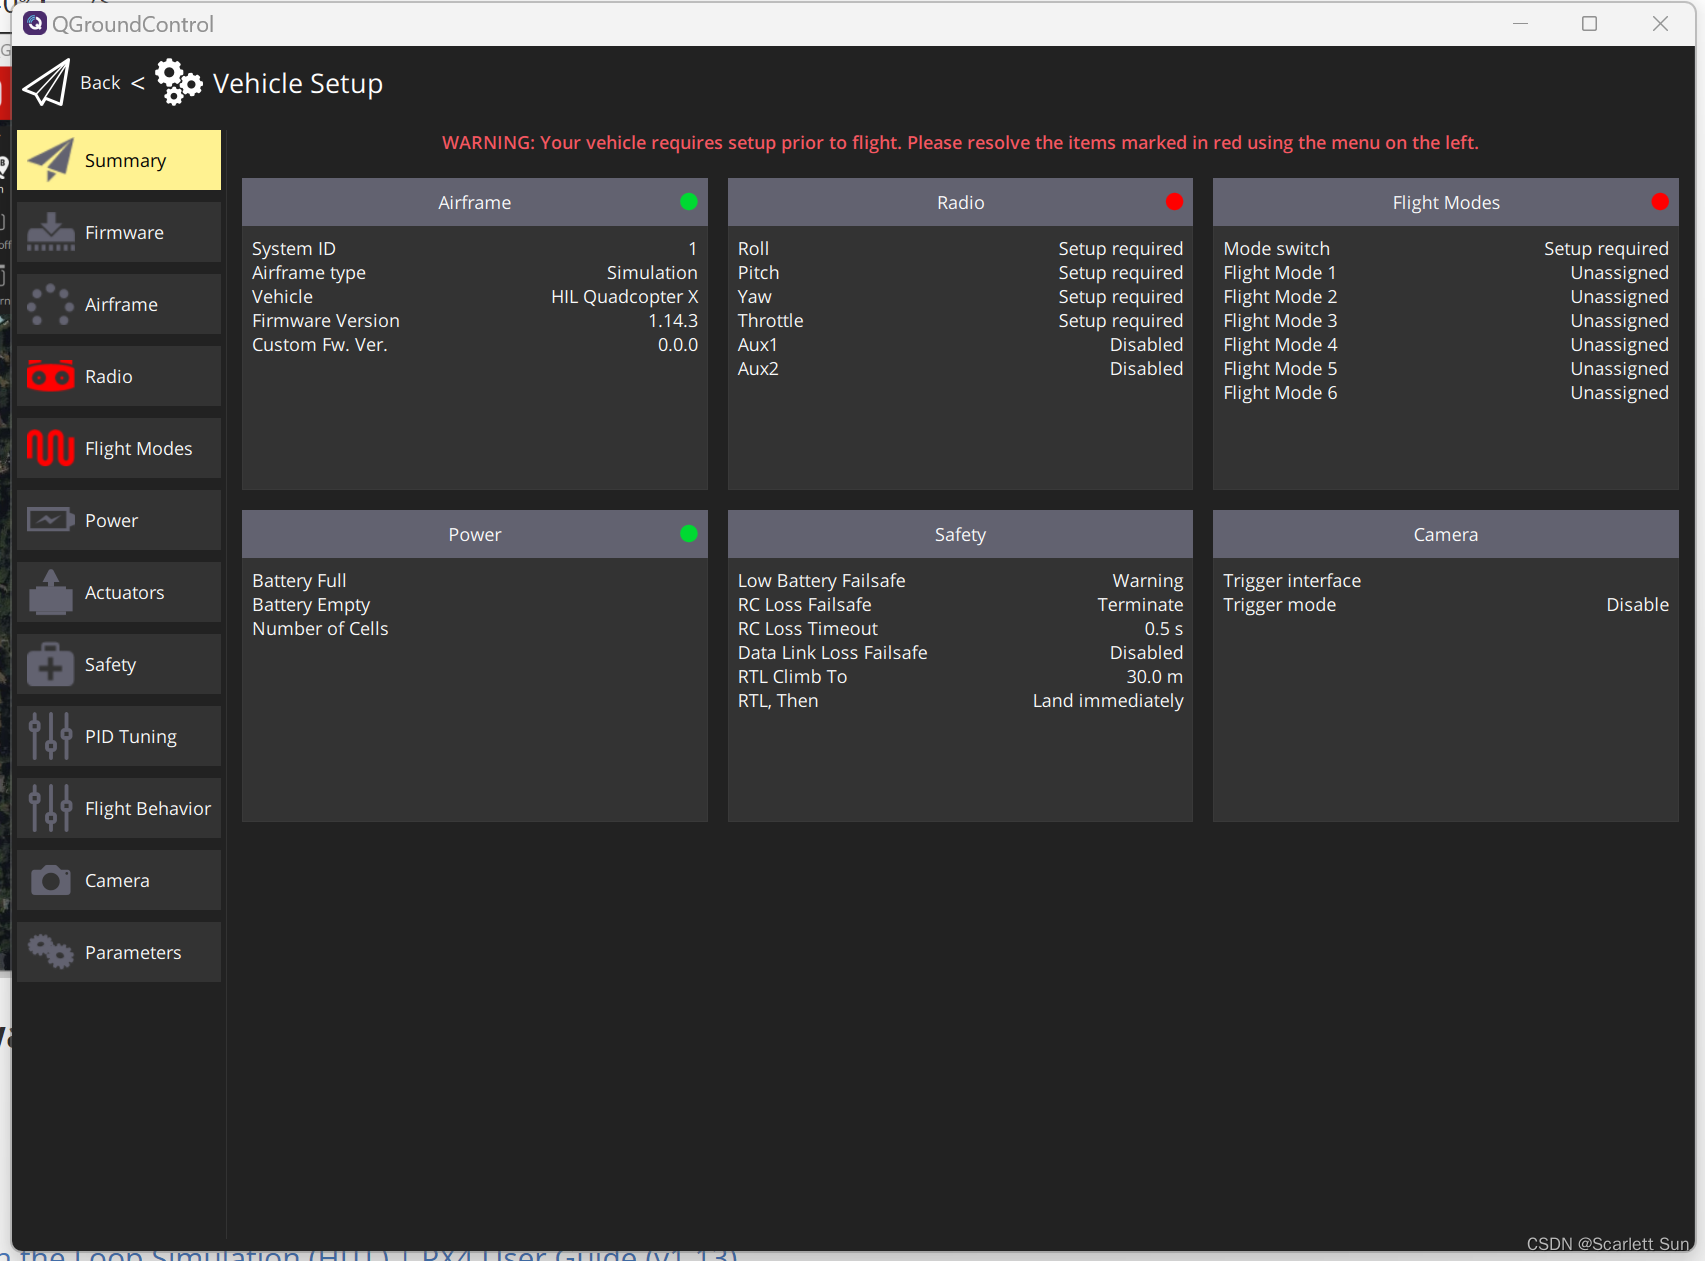Click the firmware version '1.14.3' value
The height and width of the screenshot is (1261, 1705).
click(x=673, y=321)
